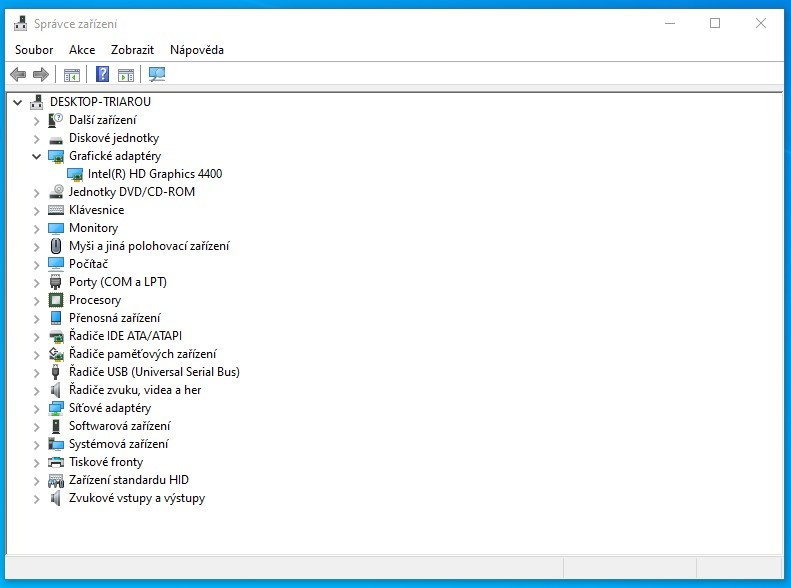Open the Zobrazit menu
The height and width of the screenshot is (588, 791).
click(133, 50)
